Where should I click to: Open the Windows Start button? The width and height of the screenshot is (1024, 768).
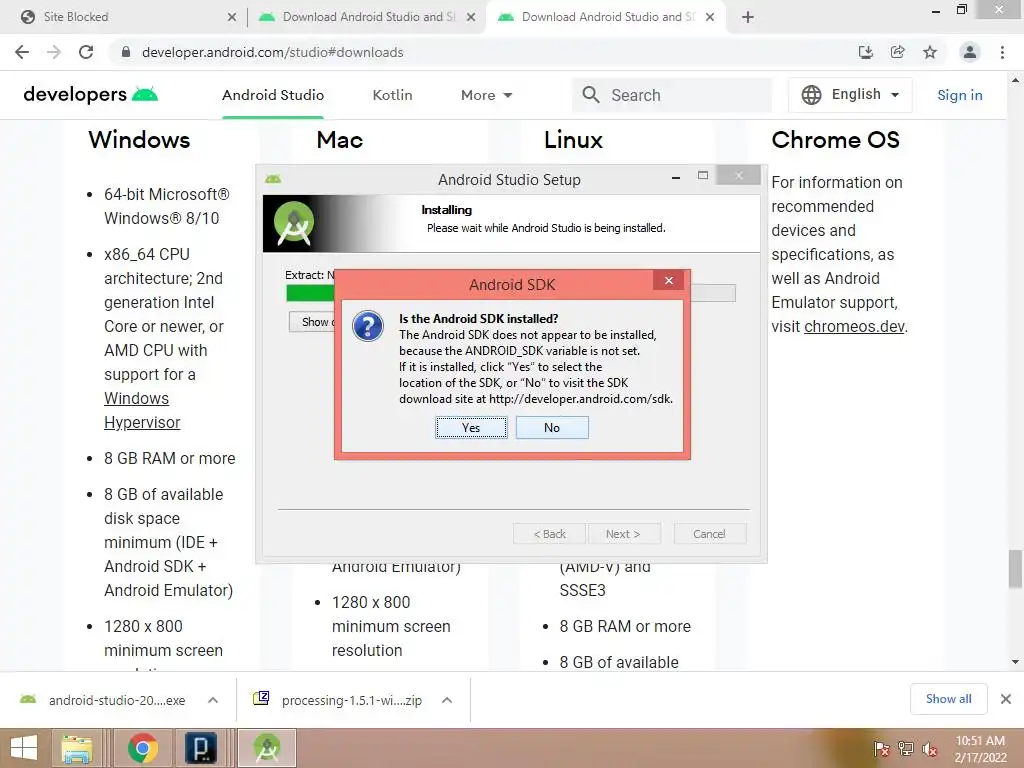[x=24, y=748]
